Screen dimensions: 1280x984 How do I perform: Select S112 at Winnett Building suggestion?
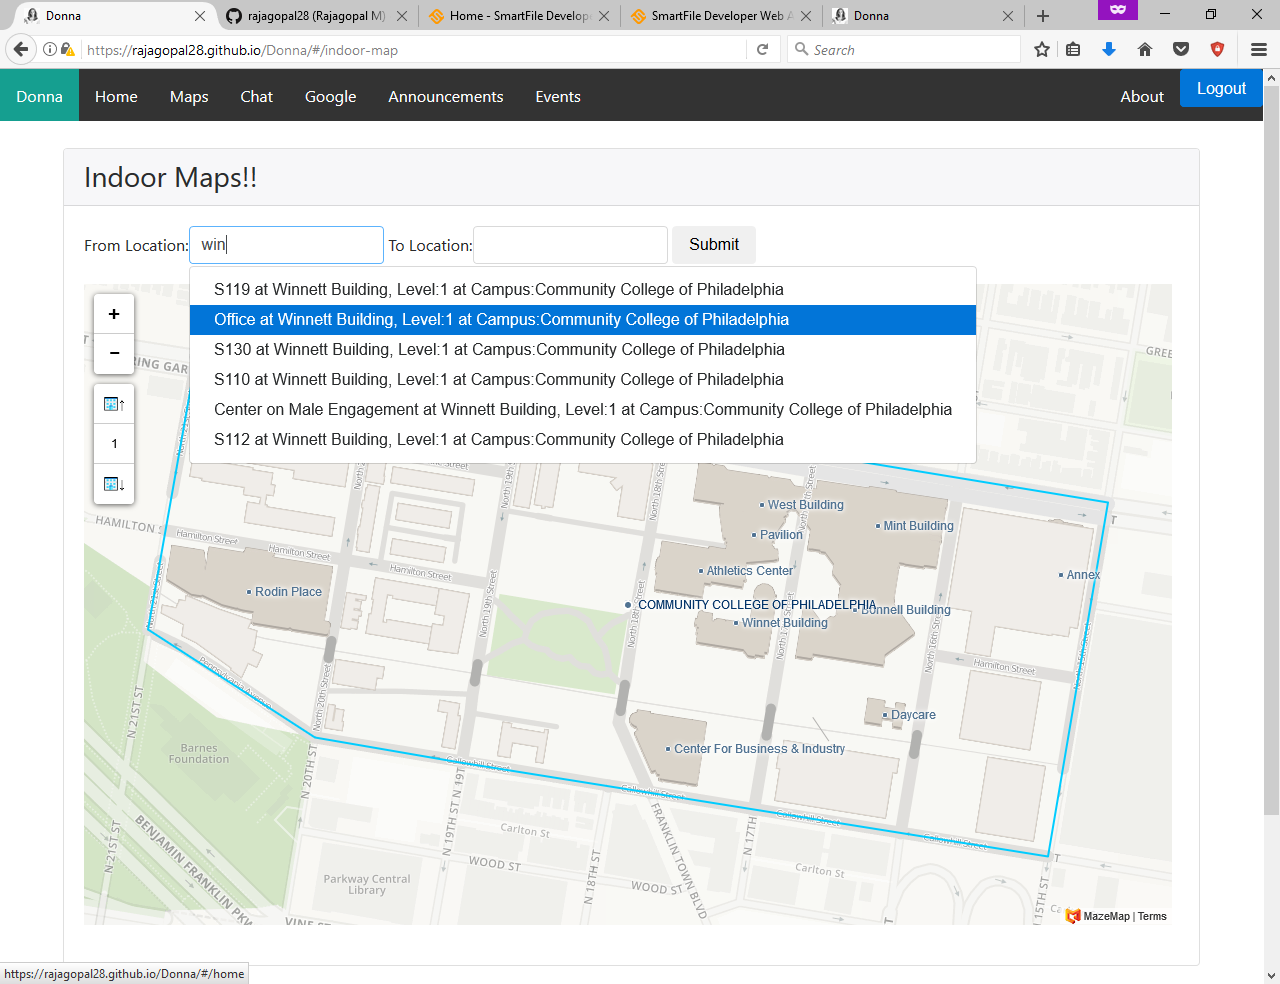point(583,440)
